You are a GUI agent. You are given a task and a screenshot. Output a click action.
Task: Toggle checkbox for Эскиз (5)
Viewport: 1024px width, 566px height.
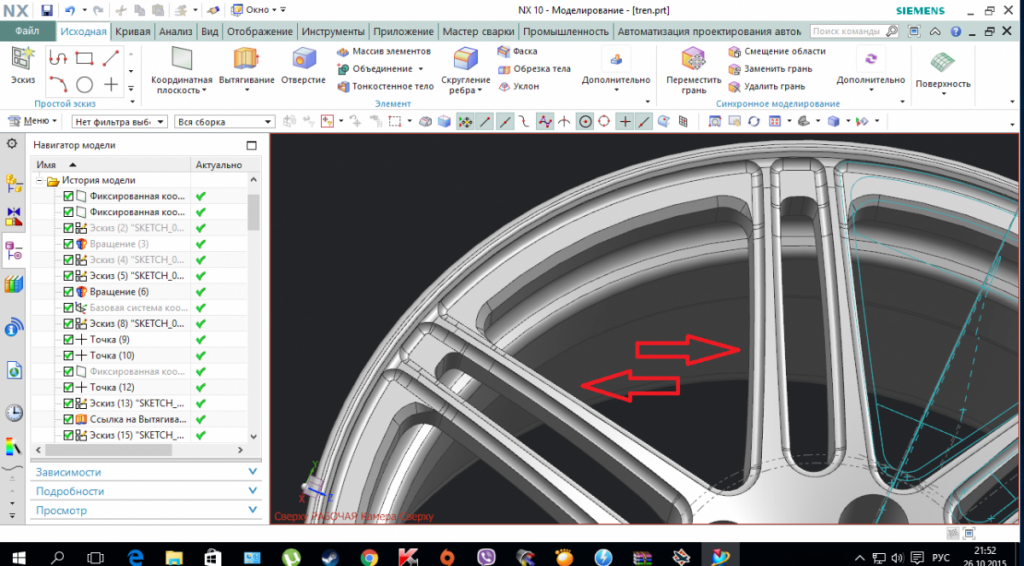tap(68, 275)
